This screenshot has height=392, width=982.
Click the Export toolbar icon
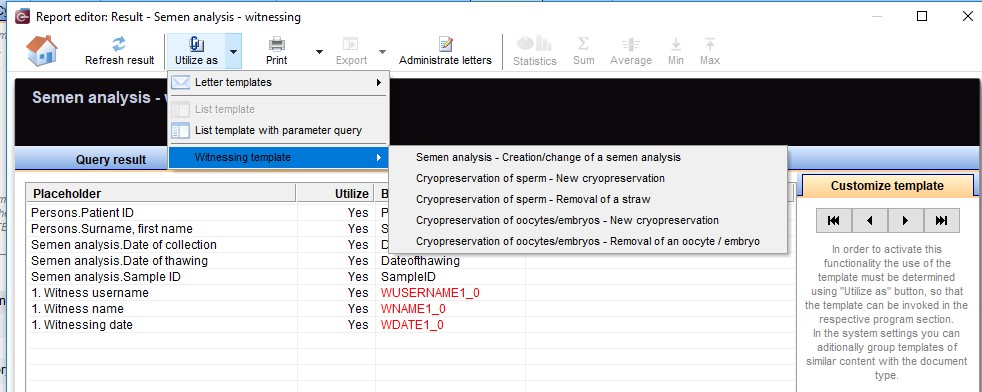351,51
